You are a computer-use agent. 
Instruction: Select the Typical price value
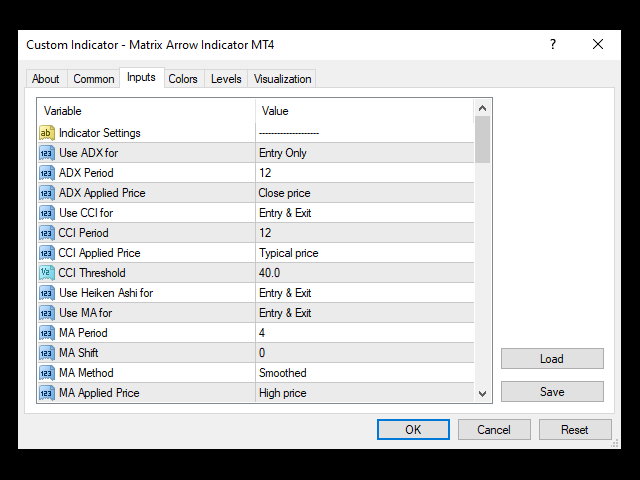click(x=289, y=253)
